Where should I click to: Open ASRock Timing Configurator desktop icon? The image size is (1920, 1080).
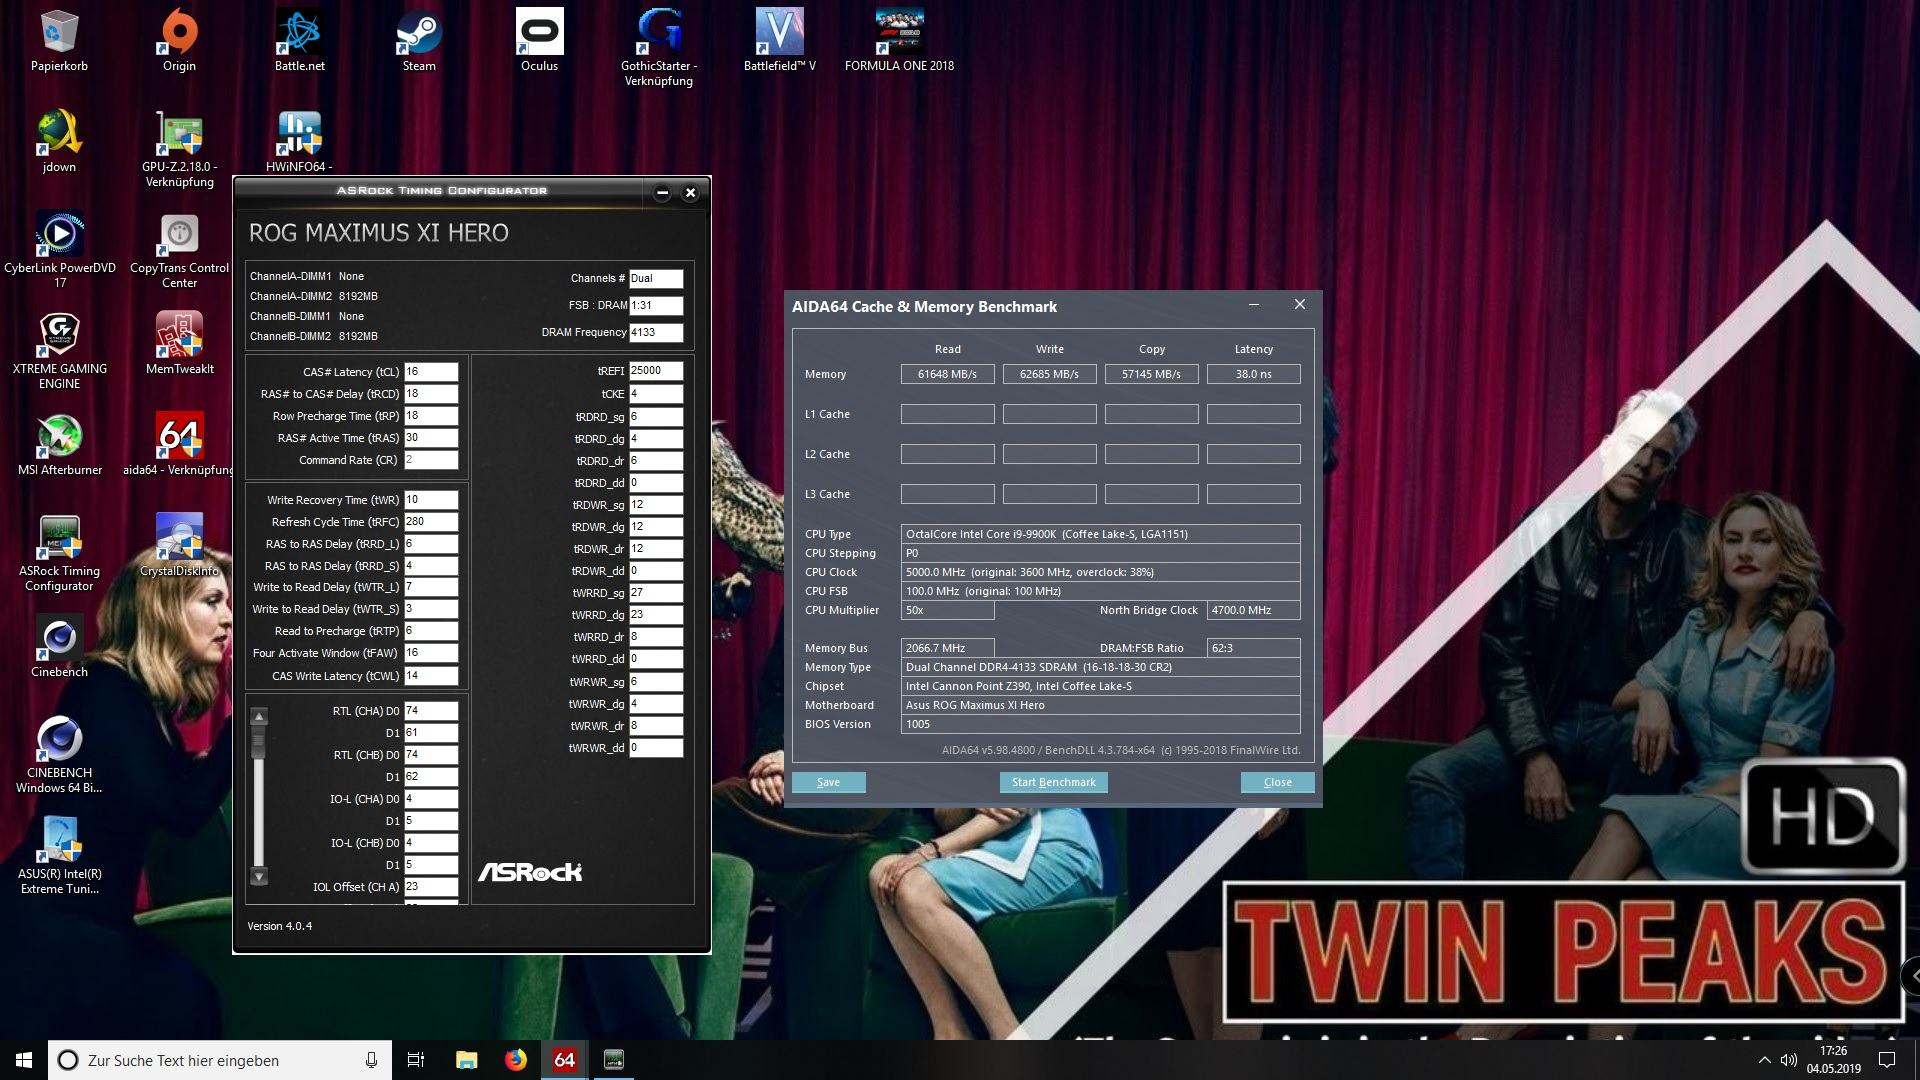(x=59, y=552)
